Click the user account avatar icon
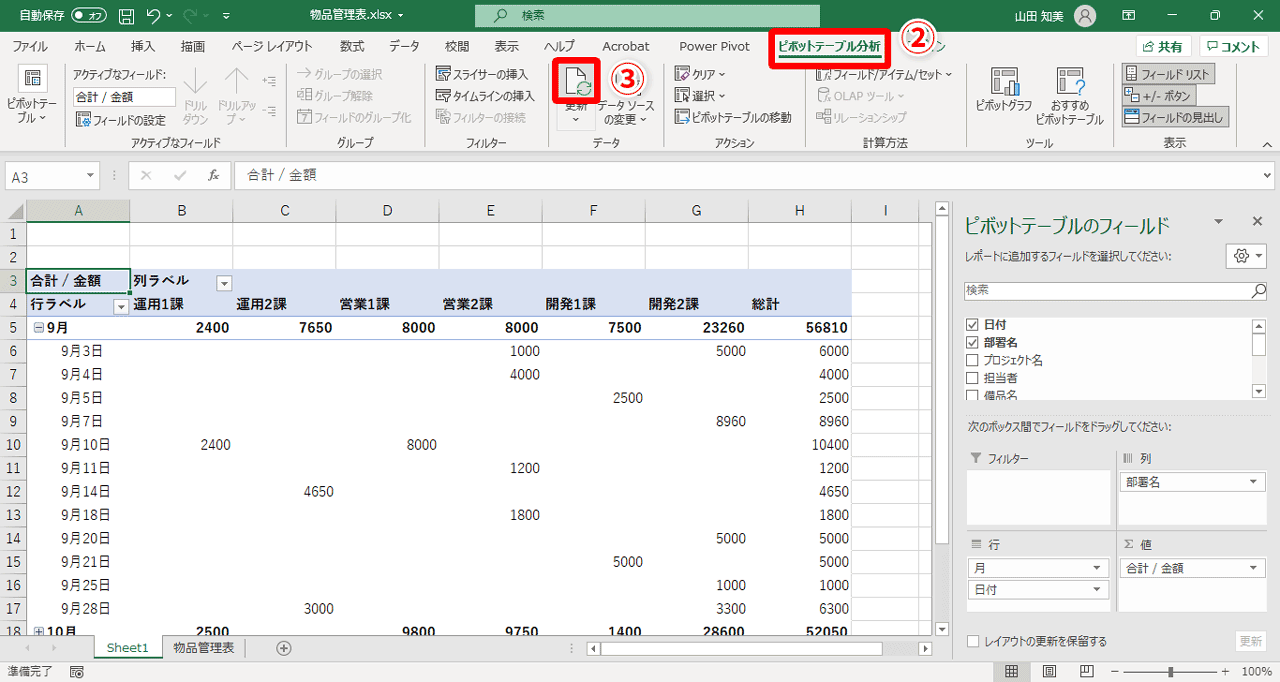 tap(1085, 16)
